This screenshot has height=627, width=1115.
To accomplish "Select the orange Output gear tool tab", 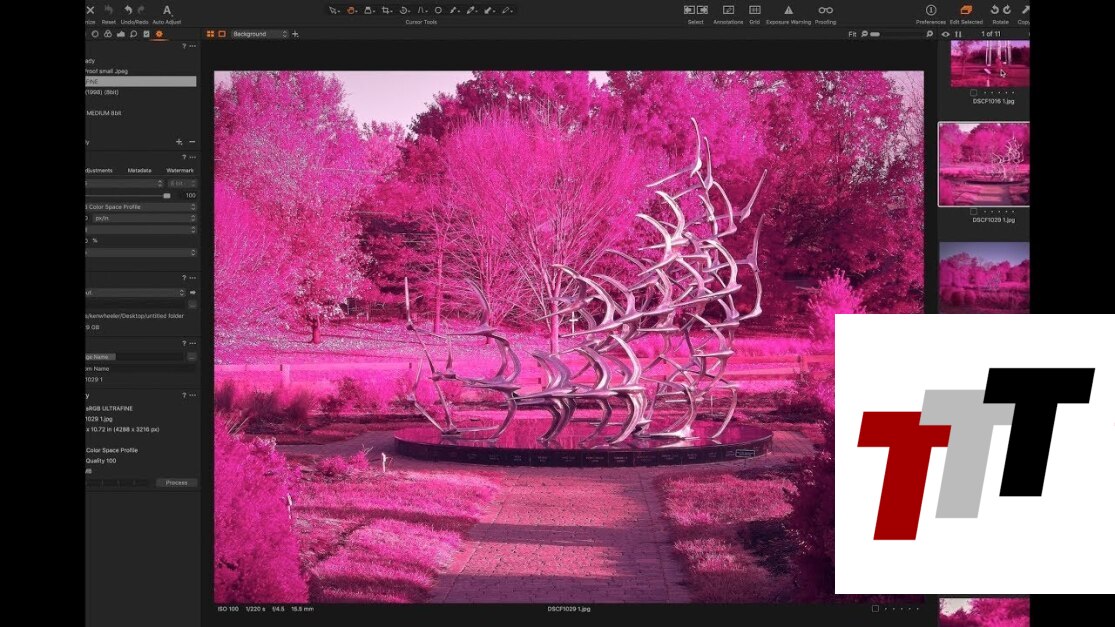I will coord(159,33).
